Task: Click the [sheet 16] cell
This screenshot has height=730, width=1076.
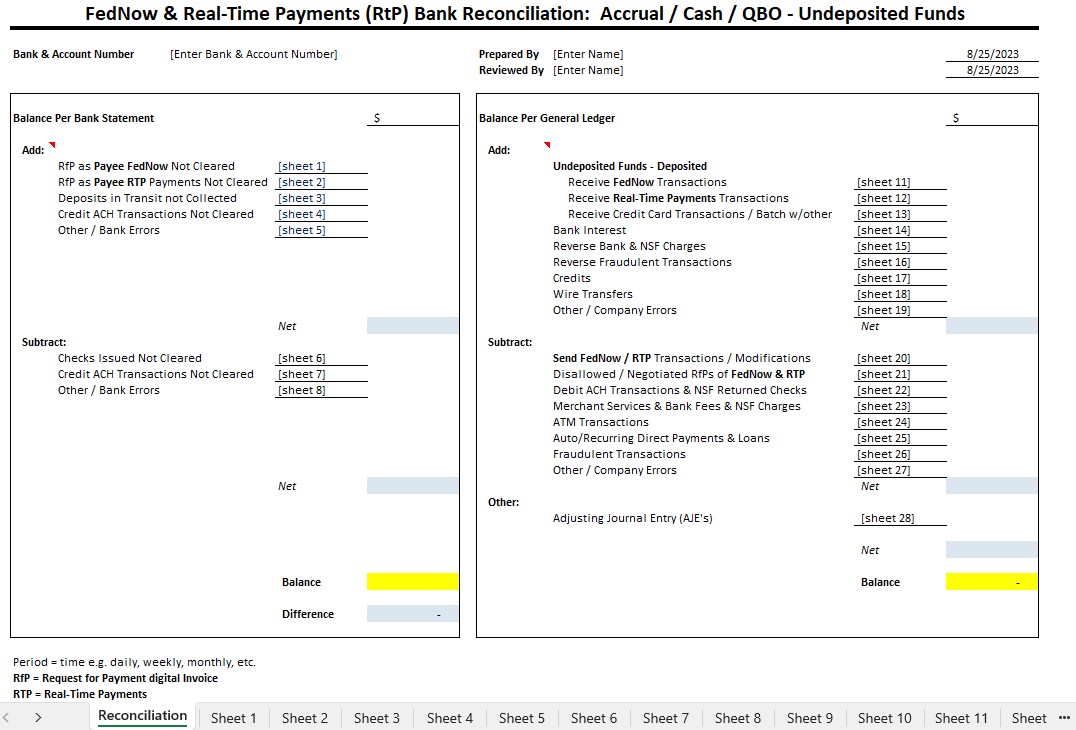Action: 900,262
